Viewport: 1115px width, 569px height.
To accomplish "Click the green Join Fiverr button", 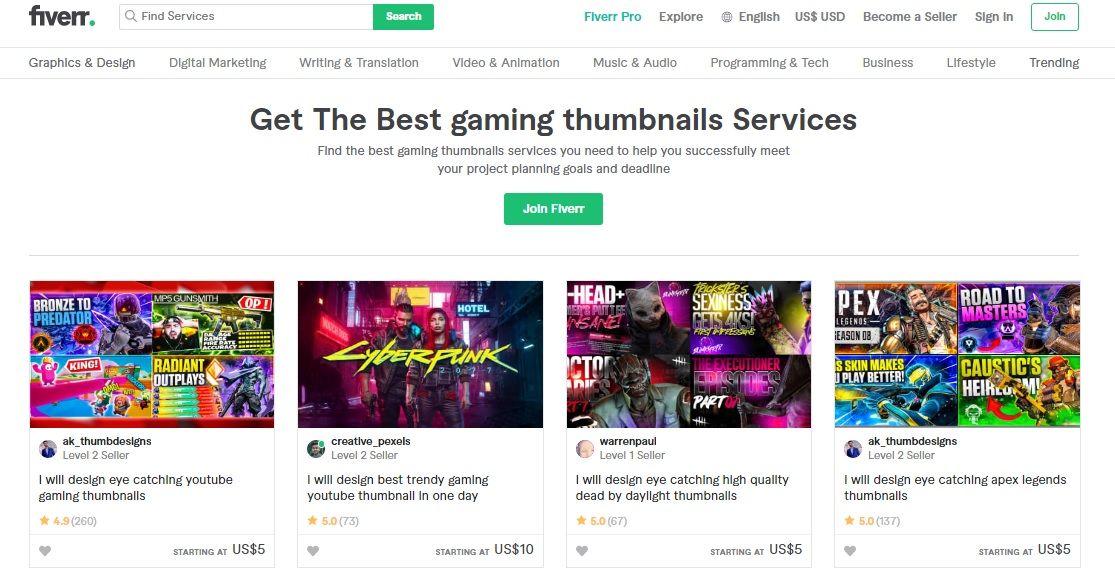I will point(553,209).
